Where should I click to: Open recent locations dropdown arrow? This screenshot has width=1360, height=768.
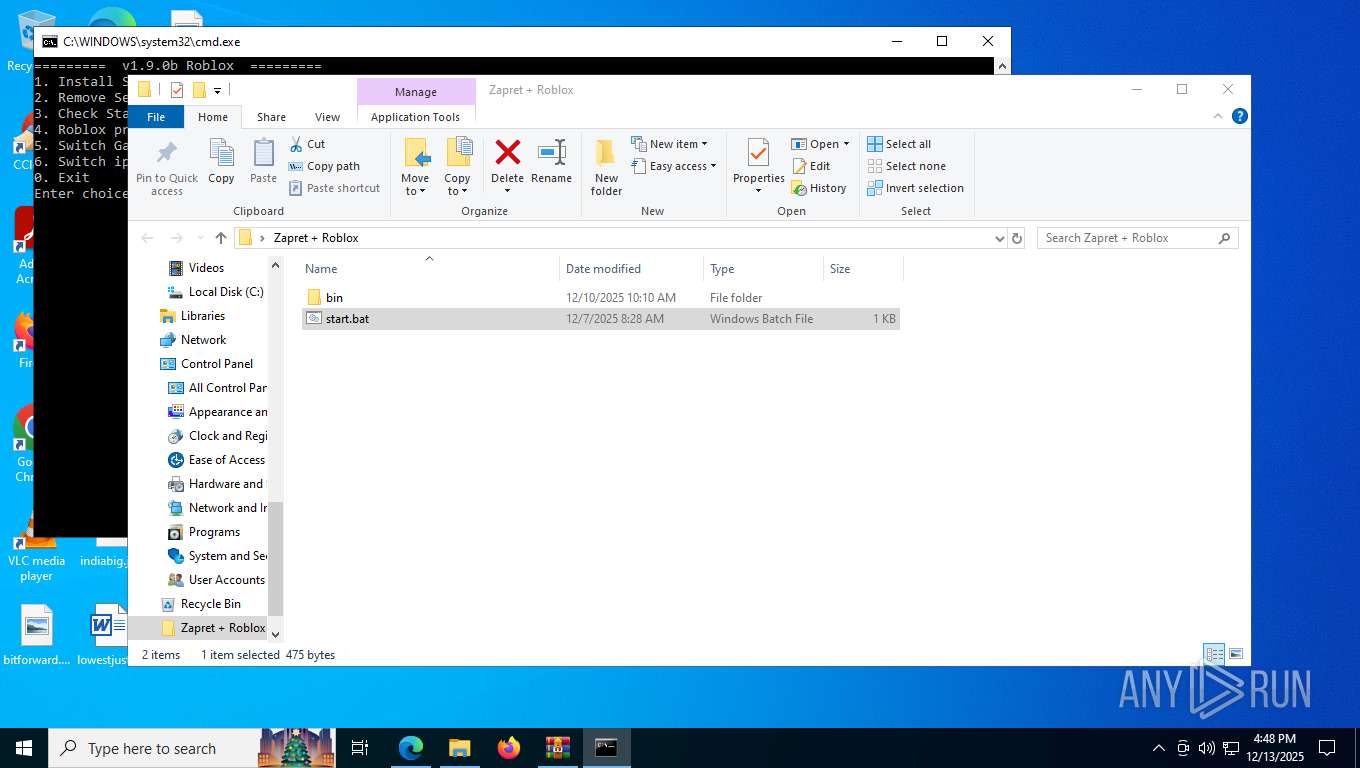point(199,238)
